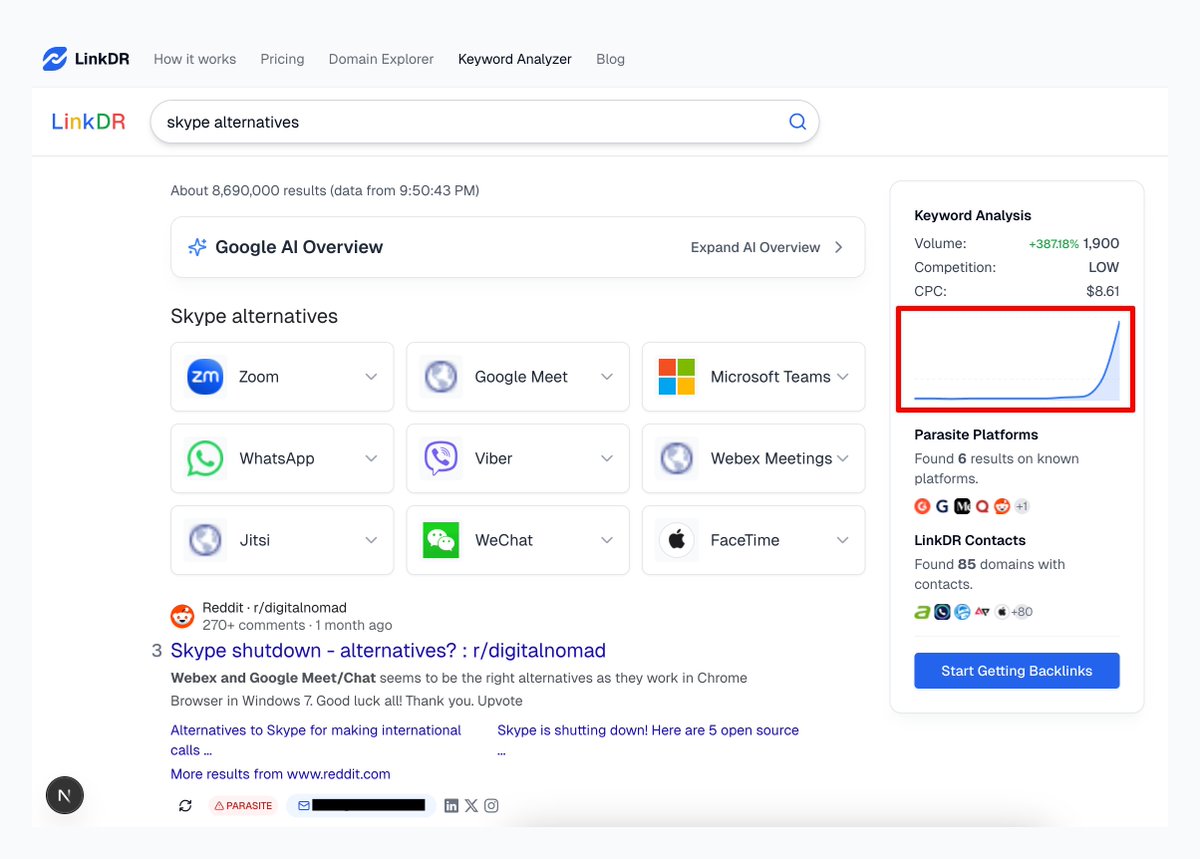Click the +80 contacts overflow badge

point(1022,612)
